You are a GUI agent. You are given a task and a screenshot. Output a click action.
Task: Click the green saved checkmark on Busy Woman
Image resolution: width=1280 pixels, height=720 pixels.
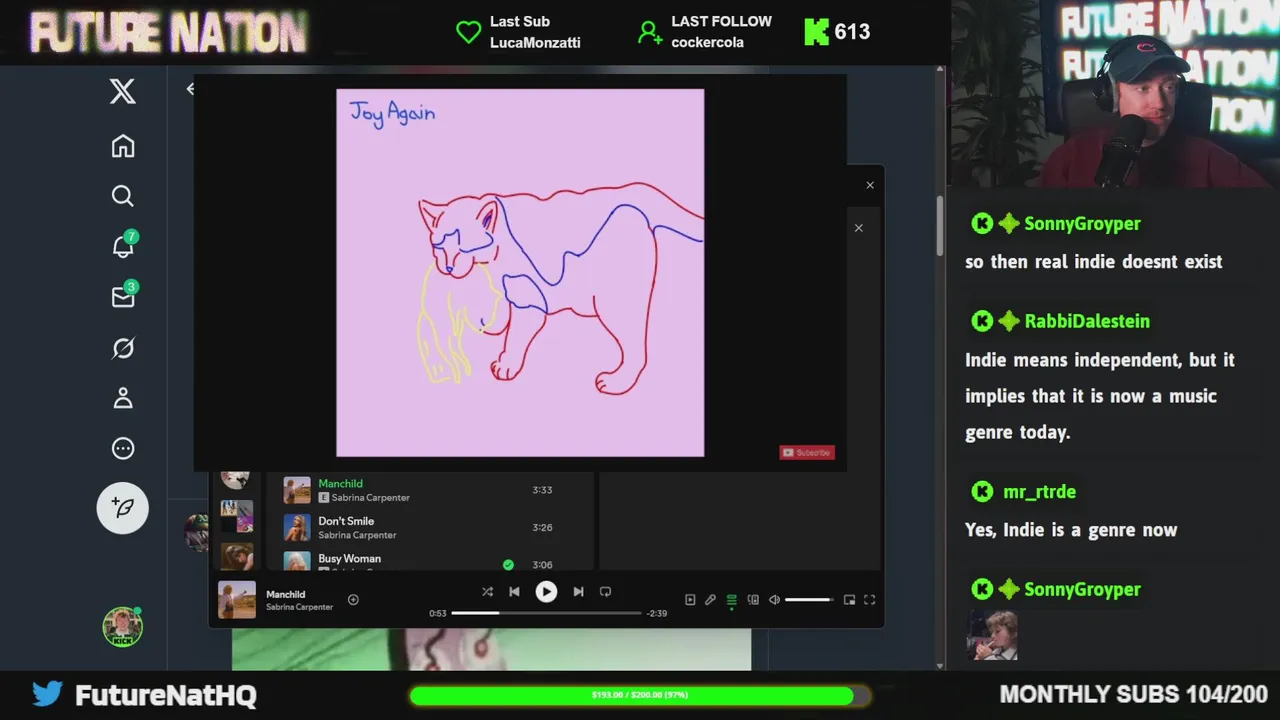(x=508, y=564)
